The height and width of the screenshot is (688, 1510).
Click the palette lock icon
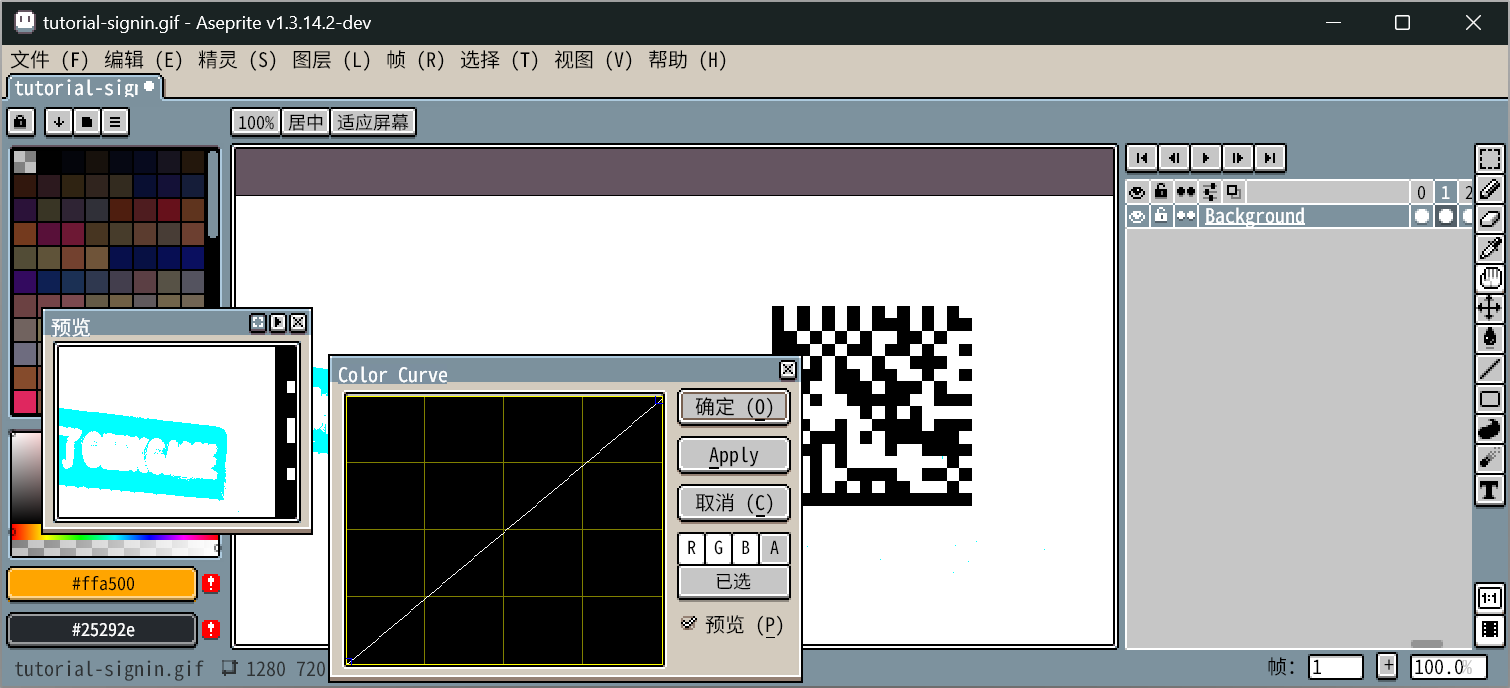coord(21,122)
